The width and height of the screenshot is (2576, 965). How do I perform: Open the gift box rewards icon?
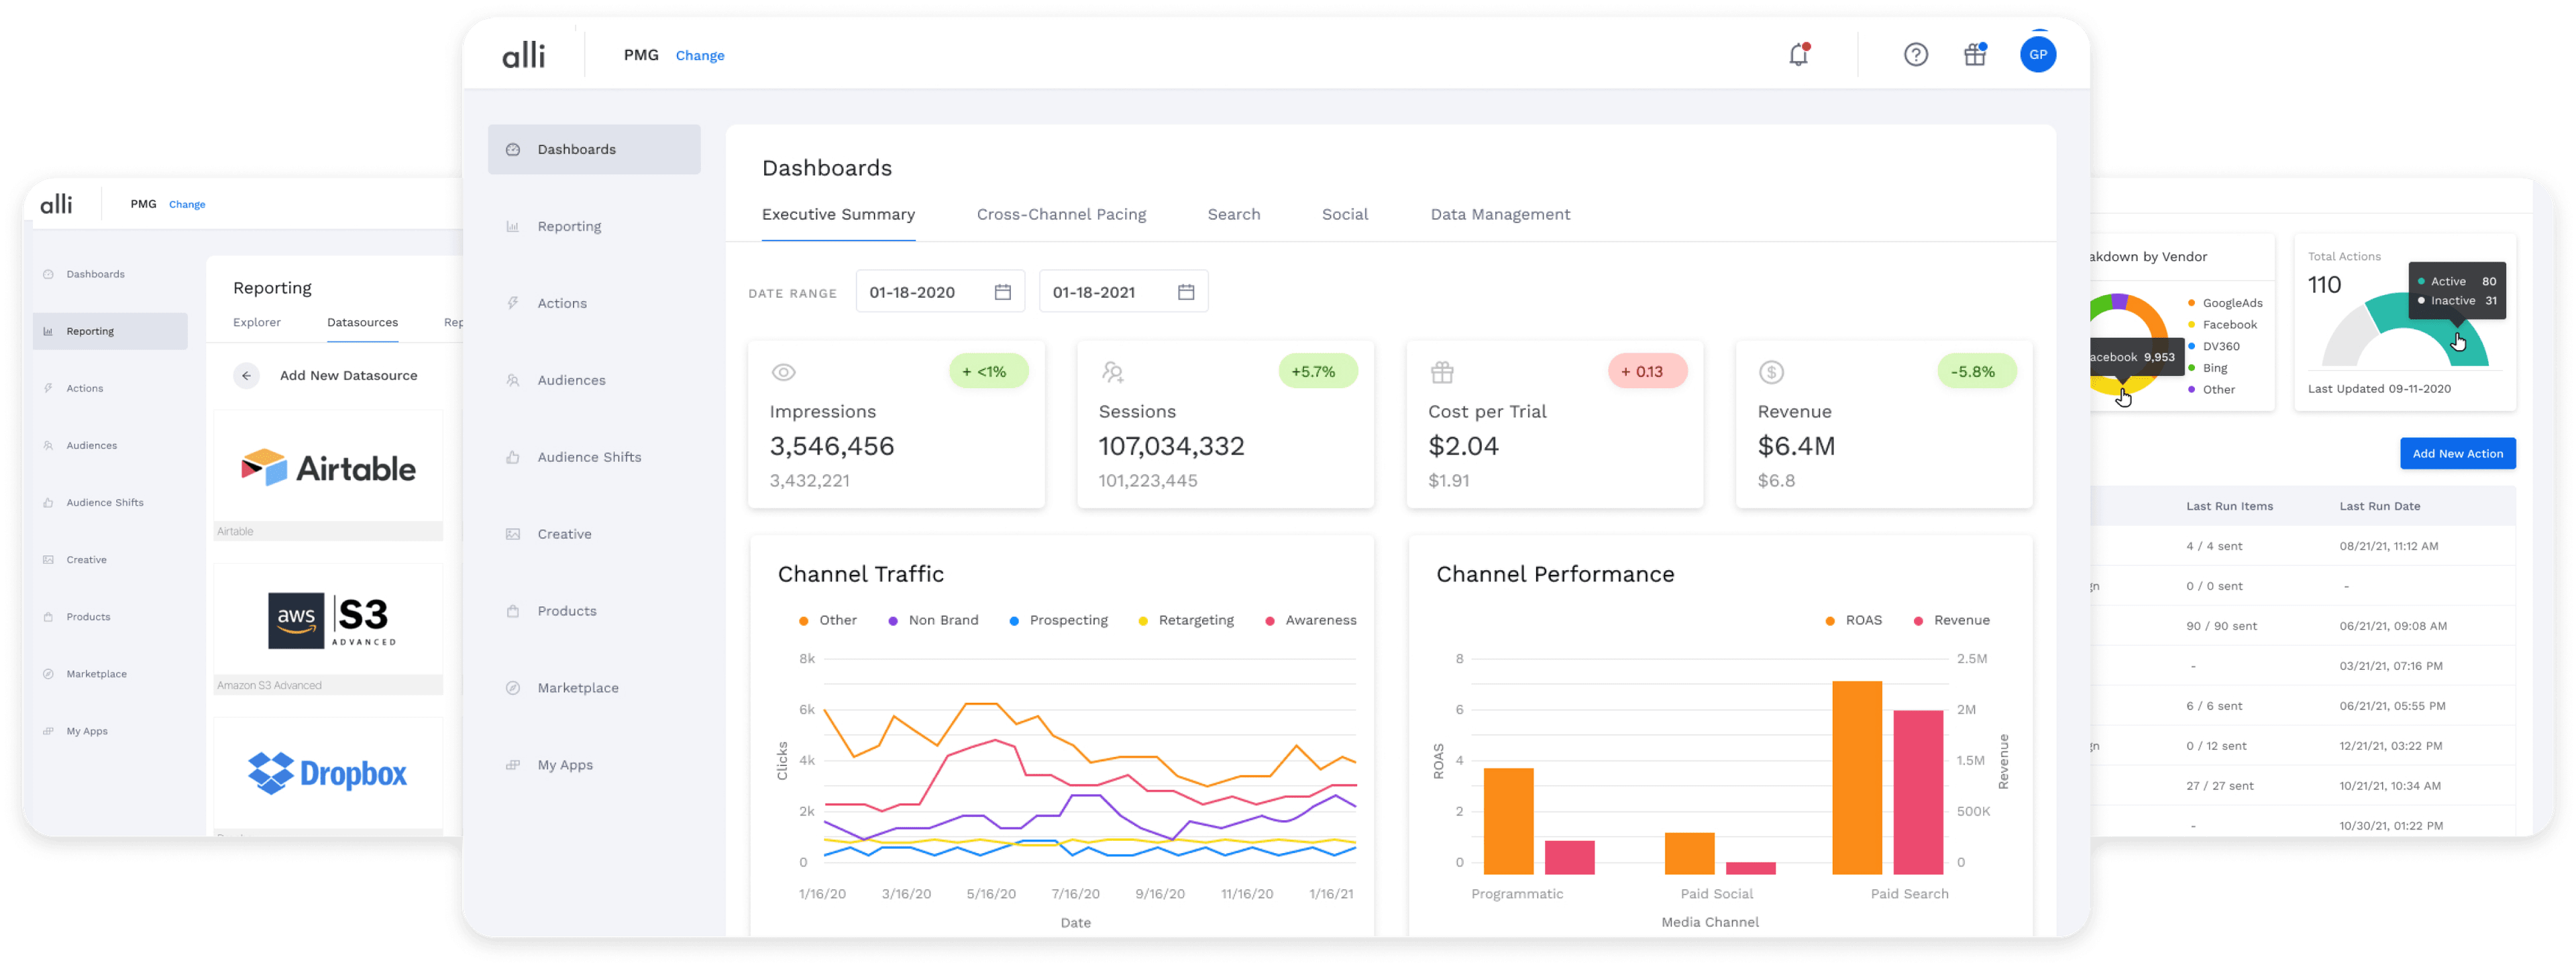click(x=1974, y=55)
